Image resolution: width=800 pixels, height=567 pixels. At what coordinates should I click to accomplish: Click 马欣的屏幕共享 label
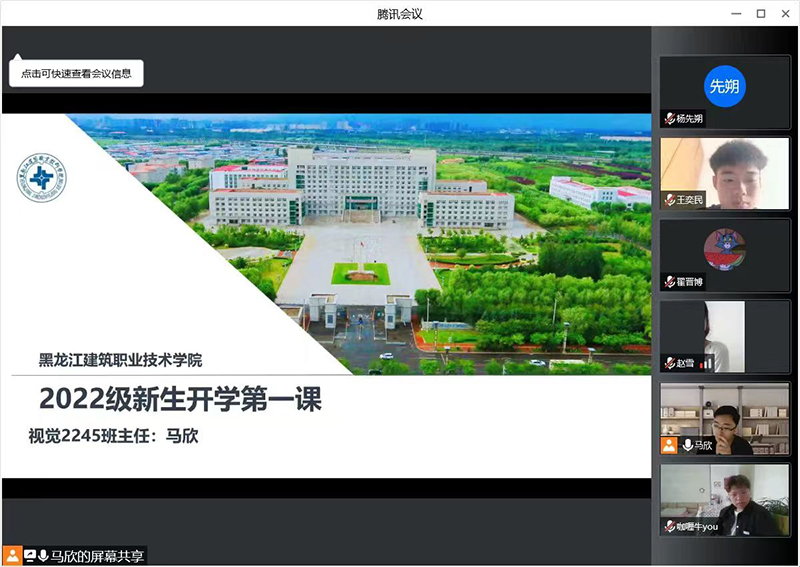[x=97, y=556]
